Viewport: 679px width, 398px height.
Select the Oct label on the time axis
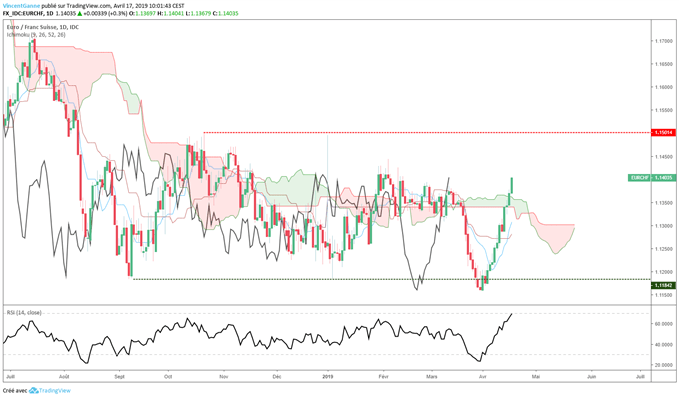[168, 377]
